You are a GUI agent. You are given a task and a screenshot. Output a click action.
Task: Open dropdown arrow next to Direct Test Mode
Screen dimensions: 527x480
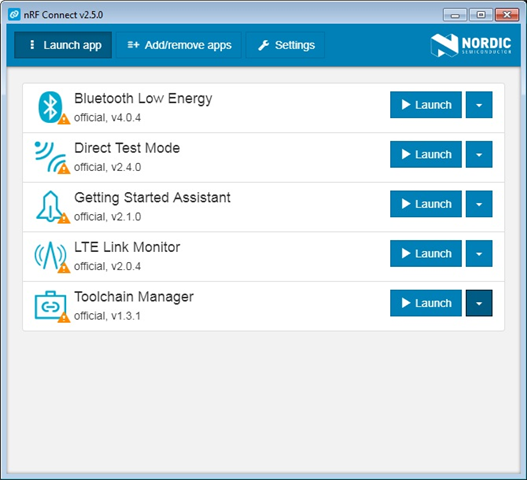[x=479, y=154]
